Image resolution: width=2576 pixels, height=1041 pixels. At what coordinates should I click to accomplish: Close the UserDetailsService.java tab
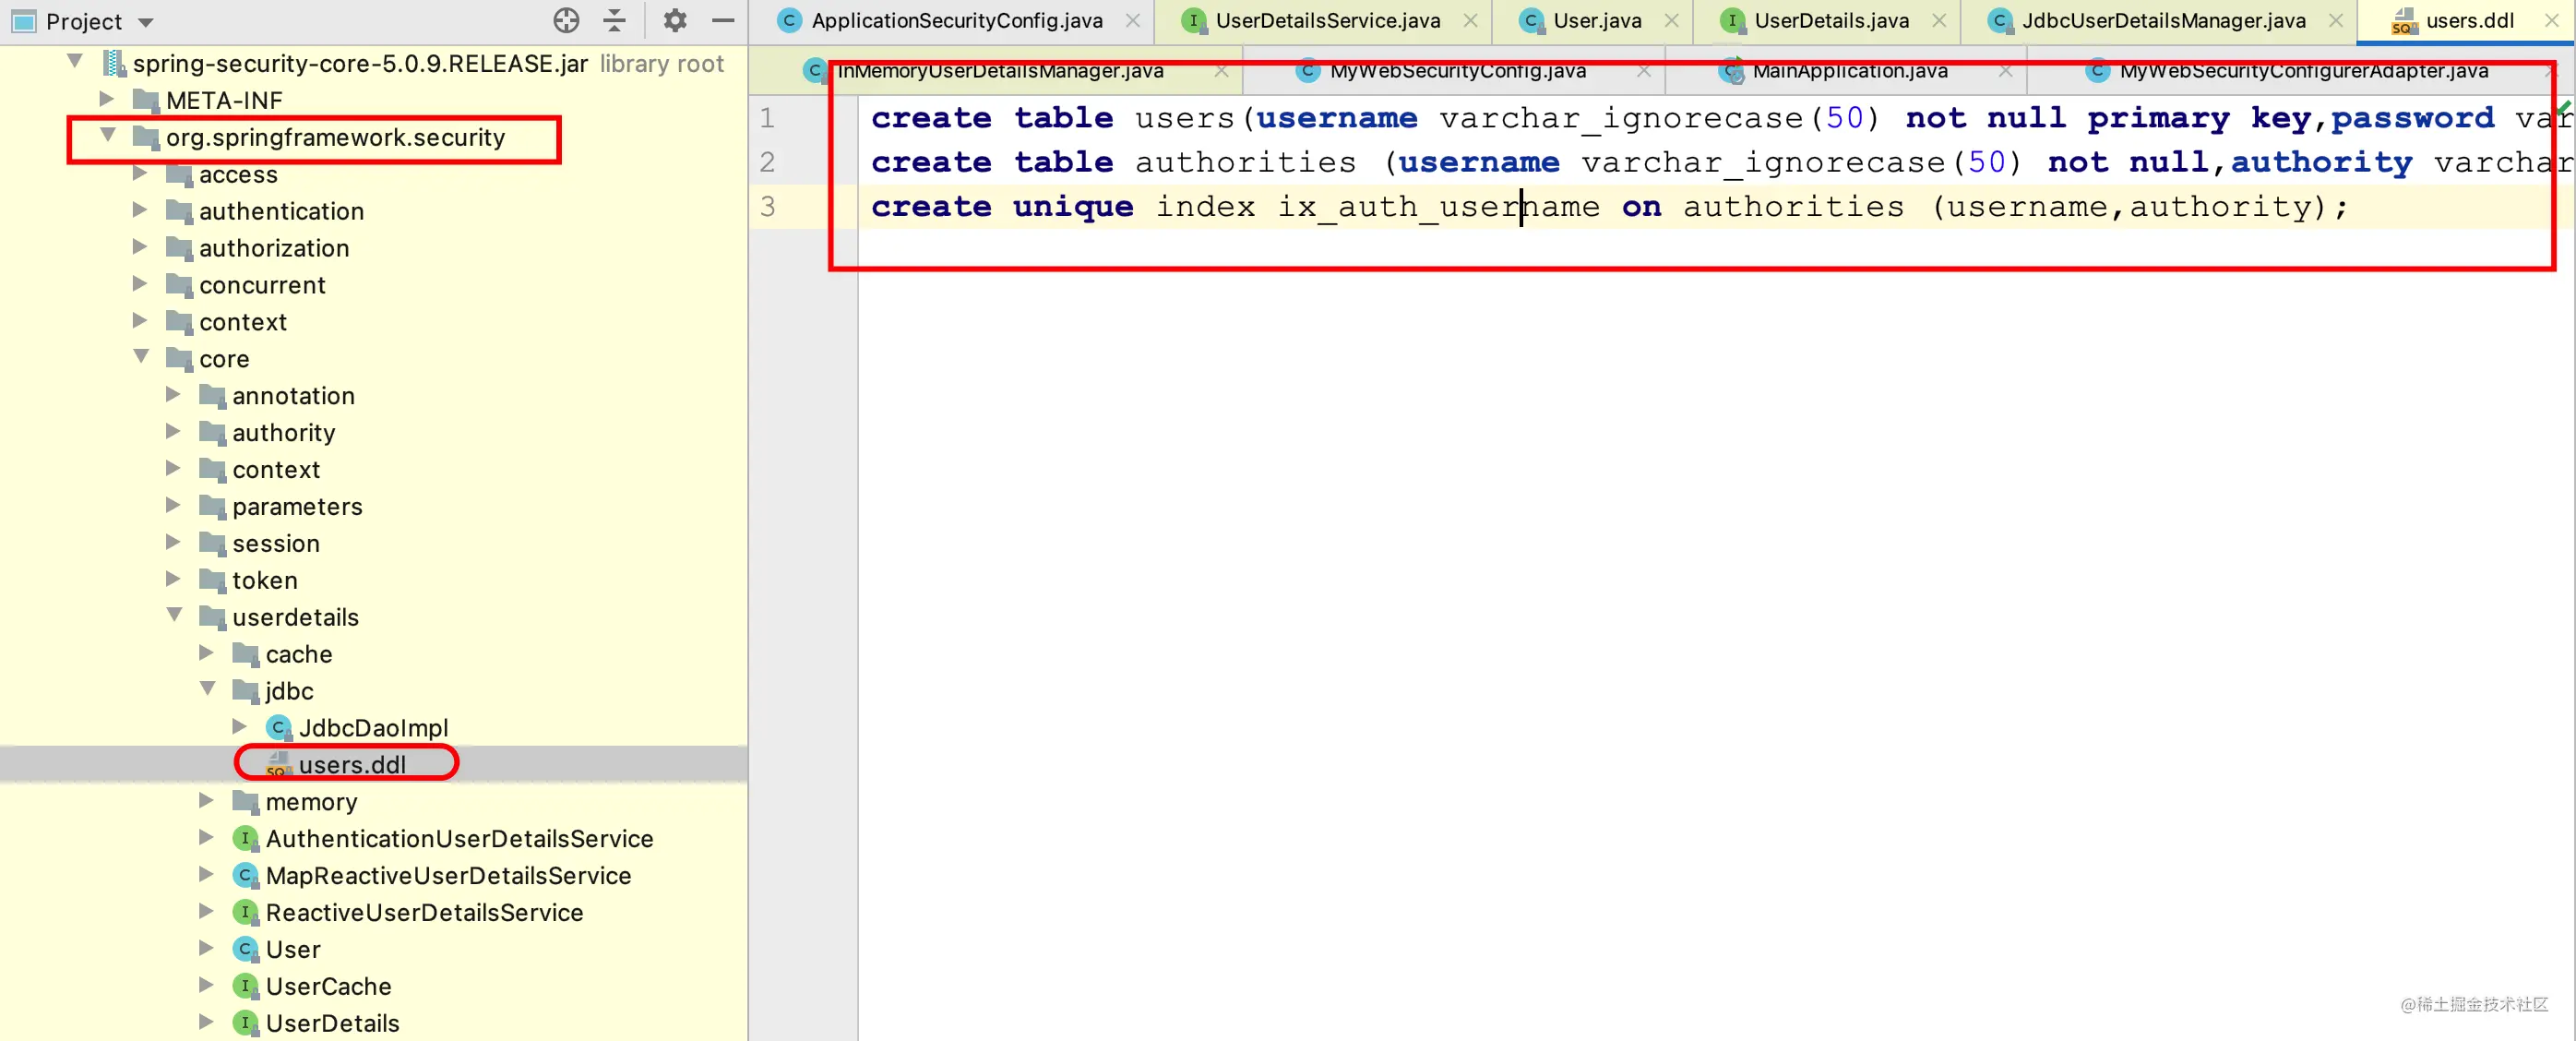[x=1470, y=21]
